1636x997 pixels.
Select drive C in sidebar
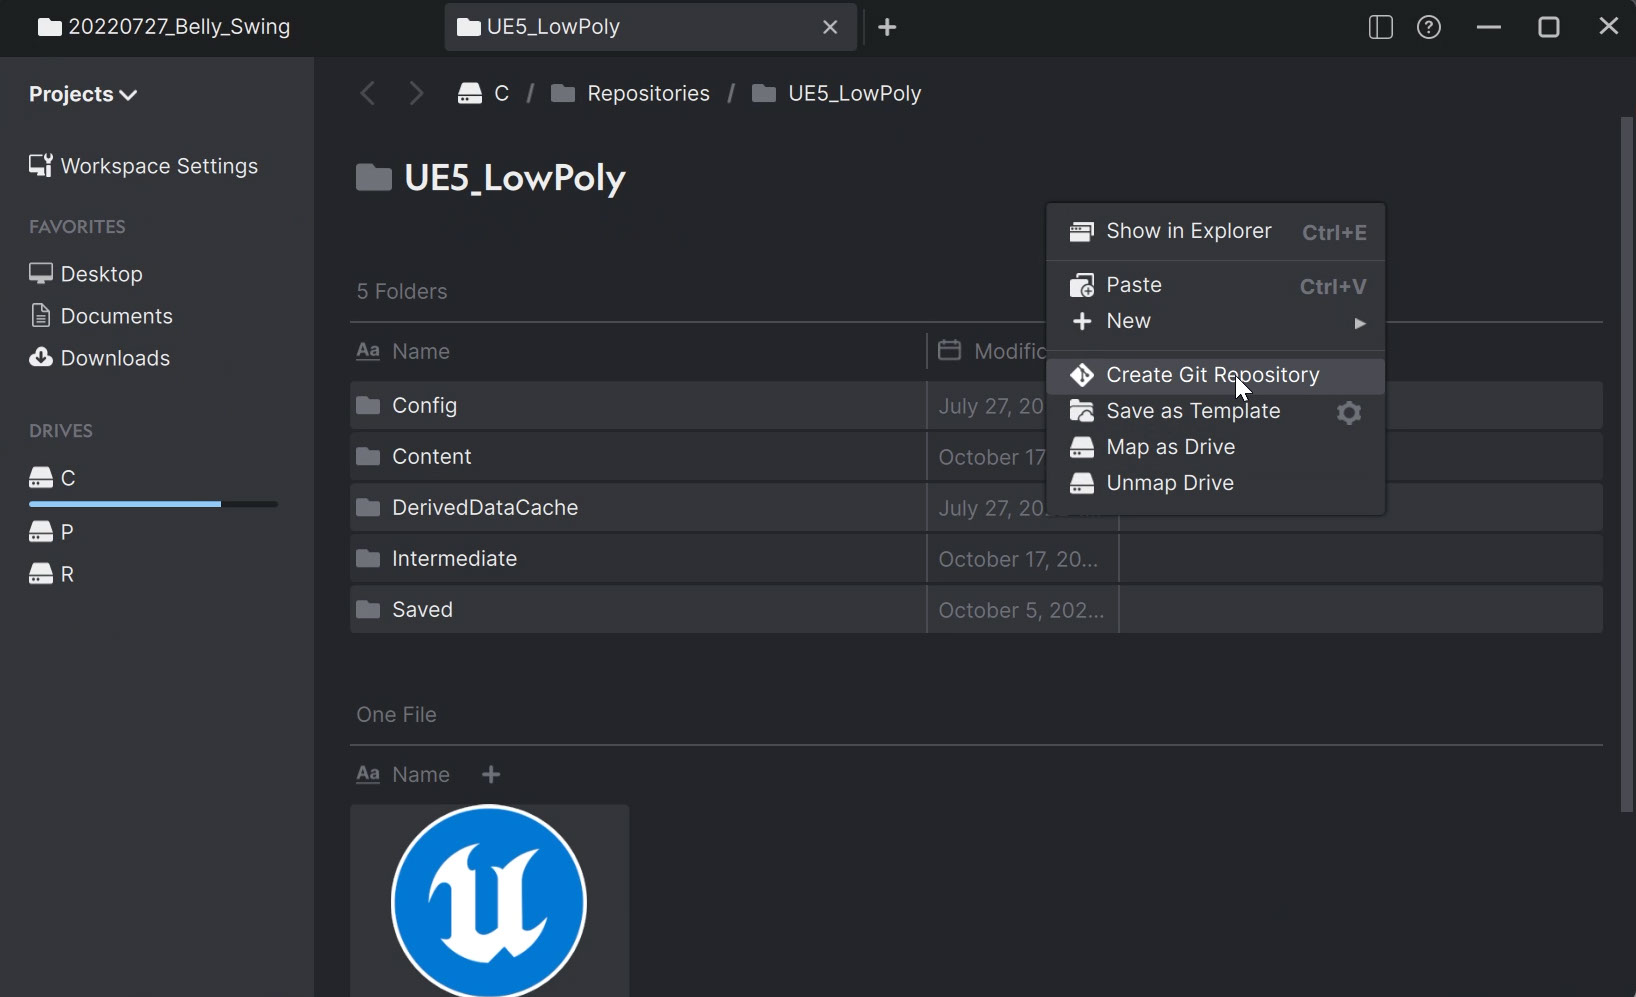pyautogui.click(x=53, y=478)
